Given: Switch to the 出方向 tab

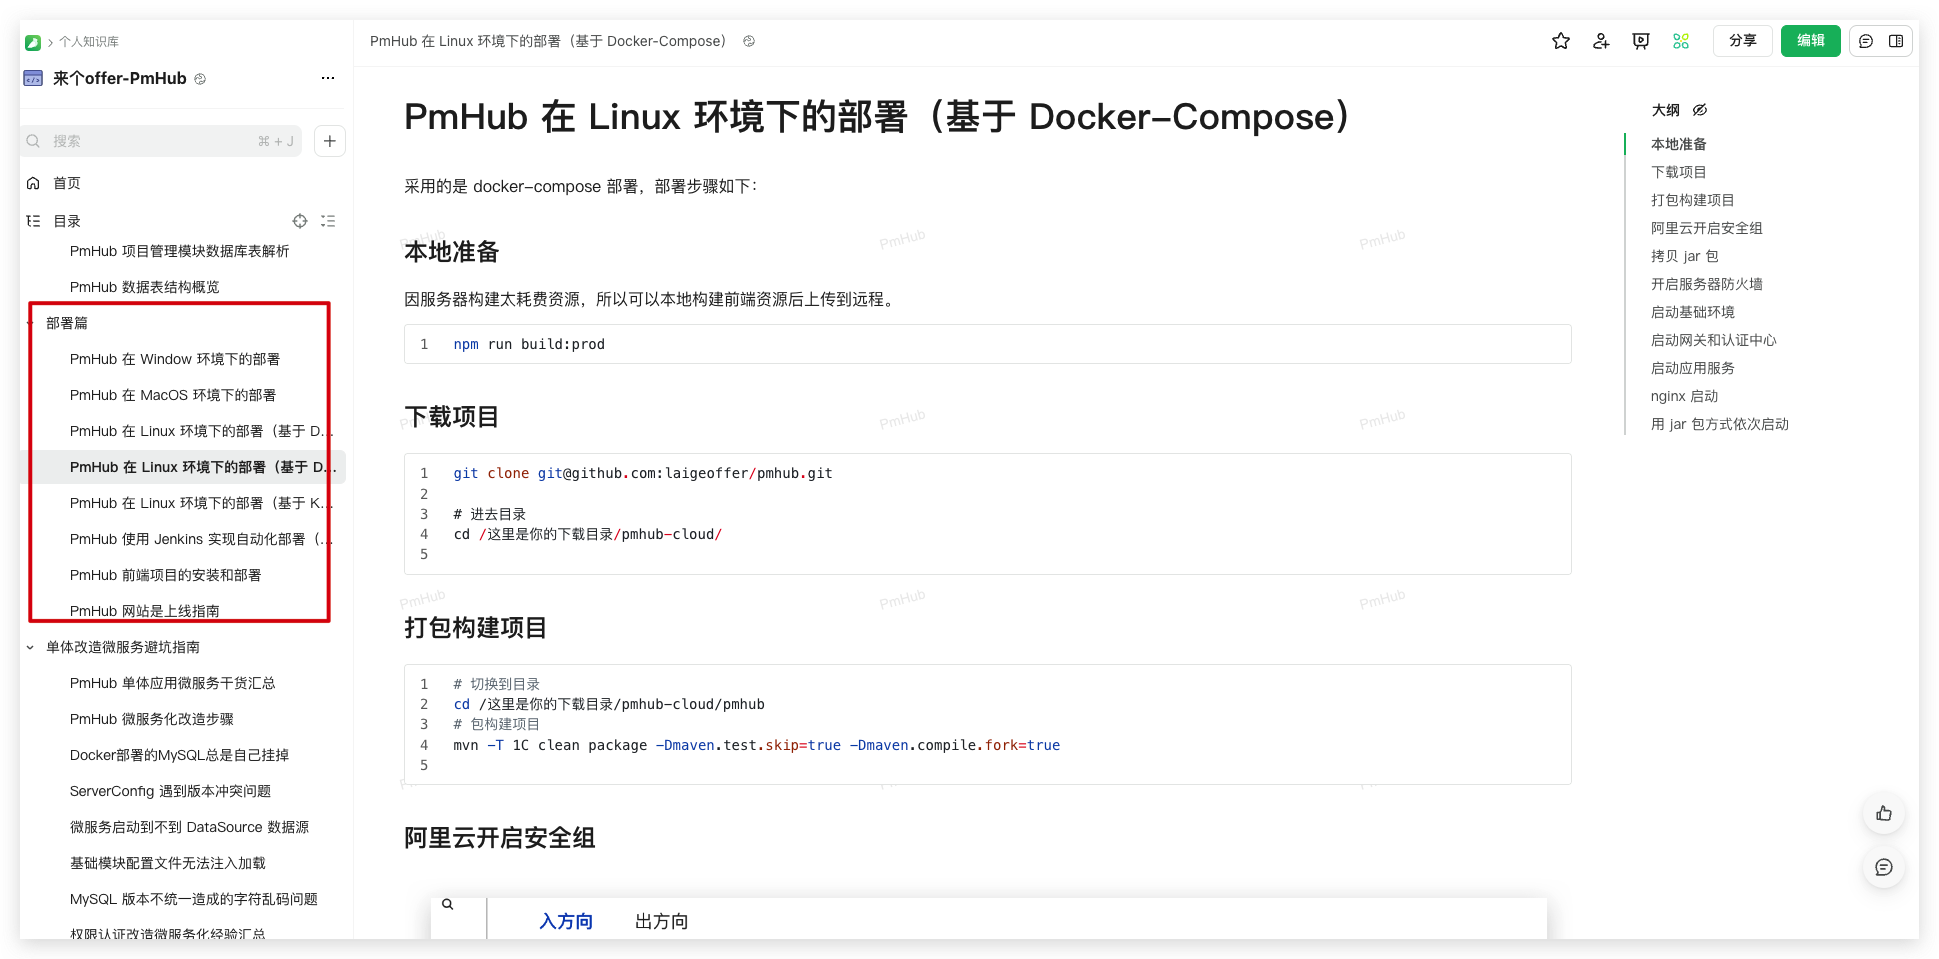Looking at the screenshot, I should point(661,921).
